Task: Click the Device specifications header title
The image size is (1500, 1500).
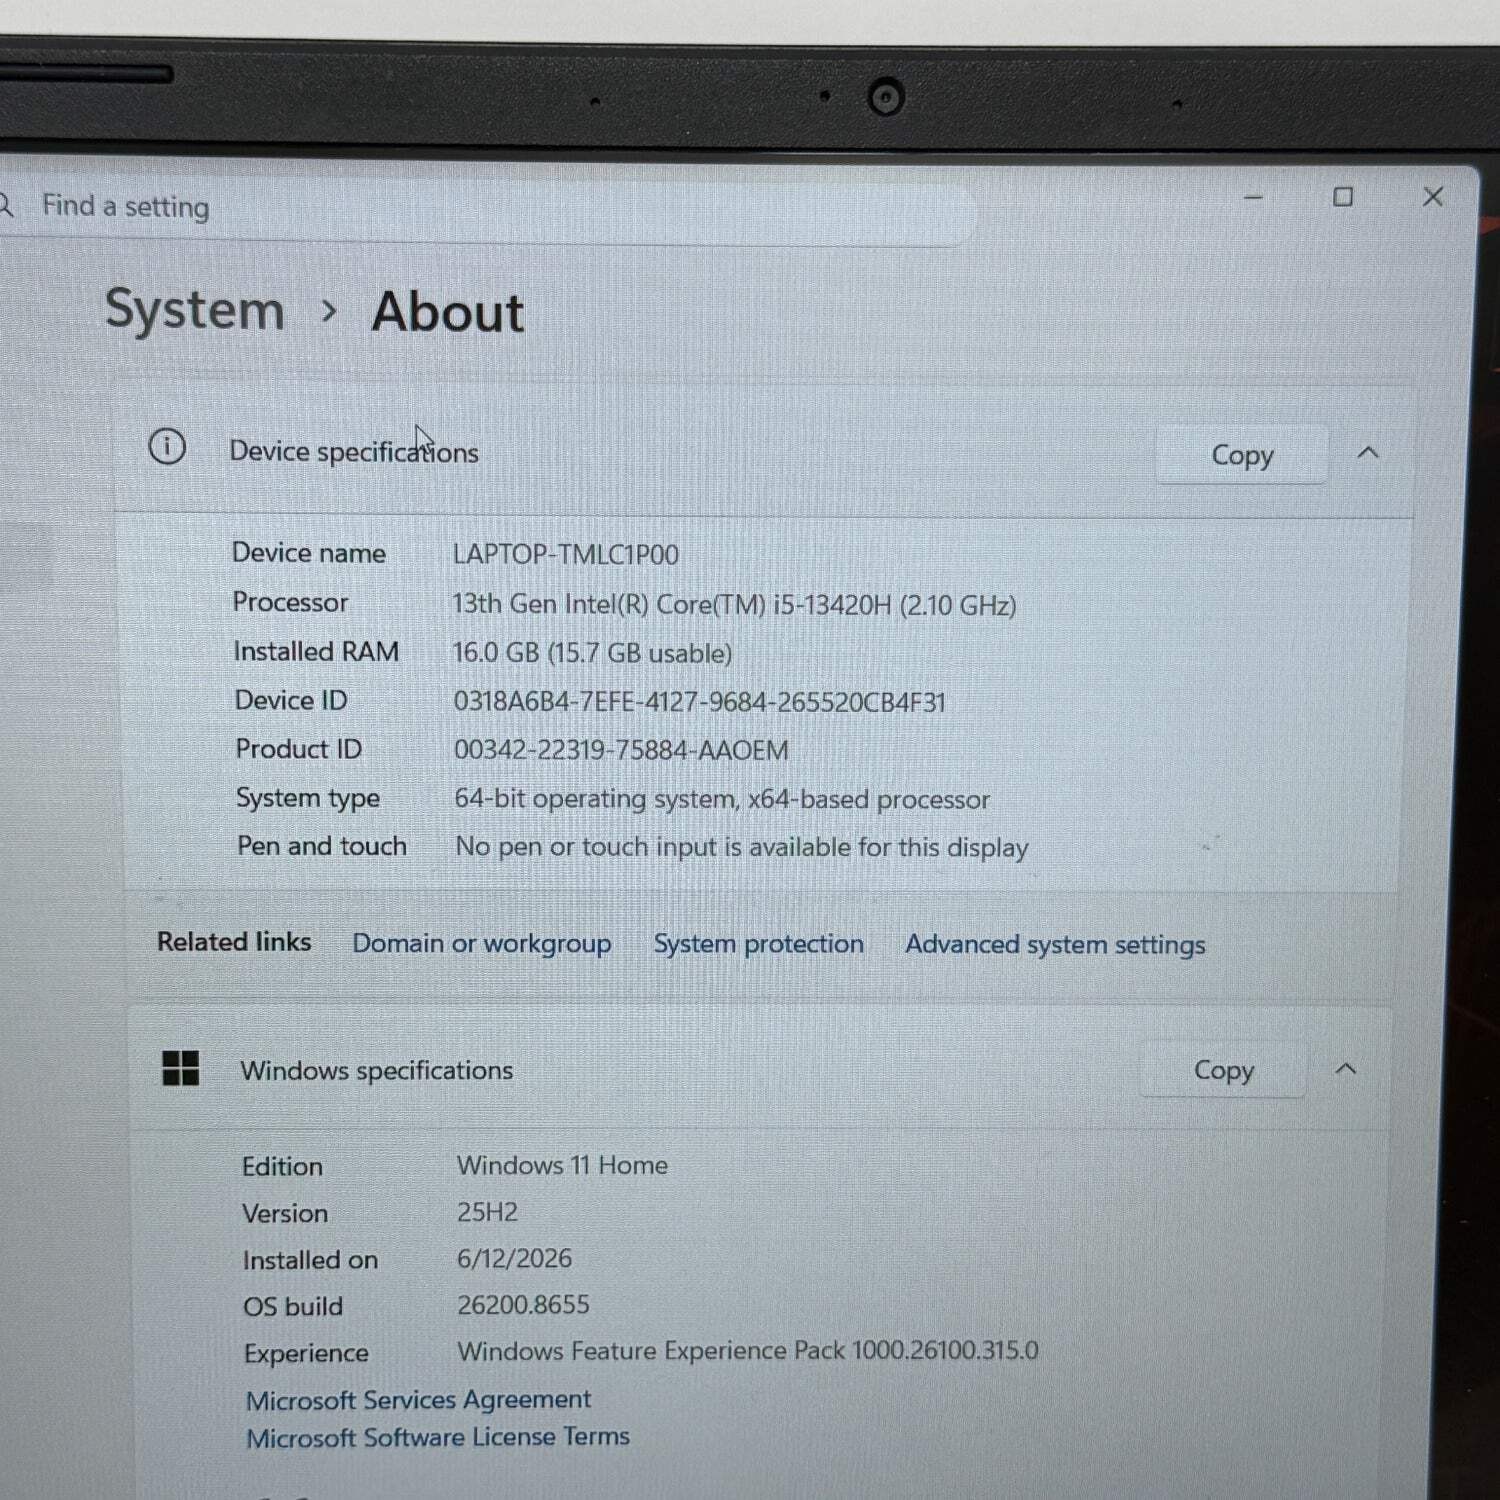Action: coord(354,452)
